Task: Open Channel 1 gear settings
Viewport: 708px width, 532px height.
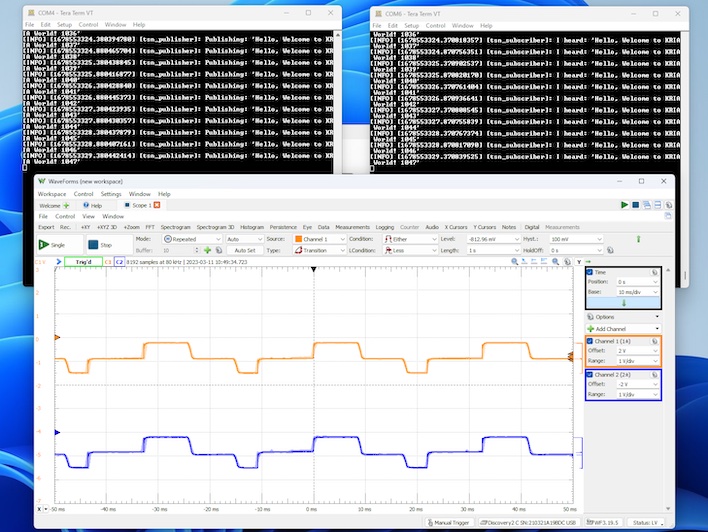Action: pos(654,341)
